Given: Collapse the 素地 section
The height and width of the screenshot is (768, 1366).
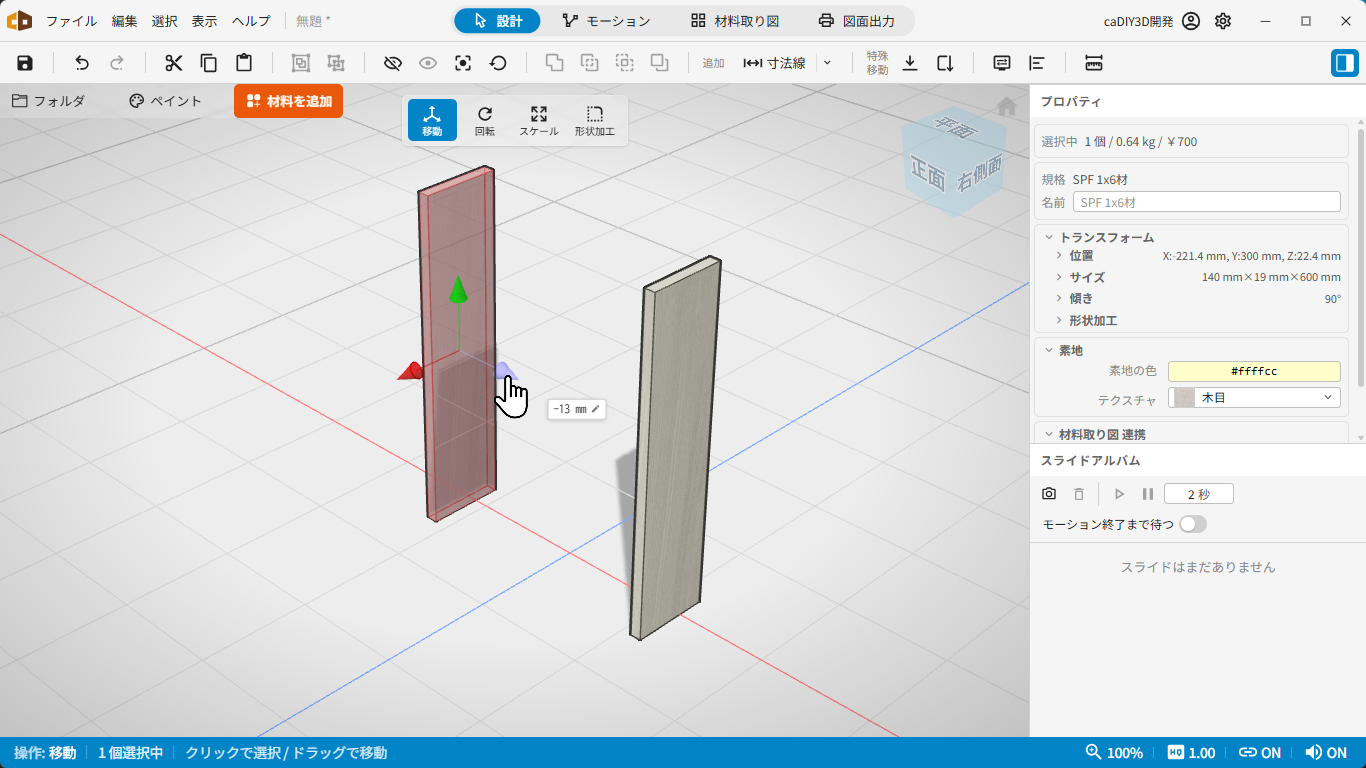Looking at the screenshot, I should click(x=1049, y=350).
